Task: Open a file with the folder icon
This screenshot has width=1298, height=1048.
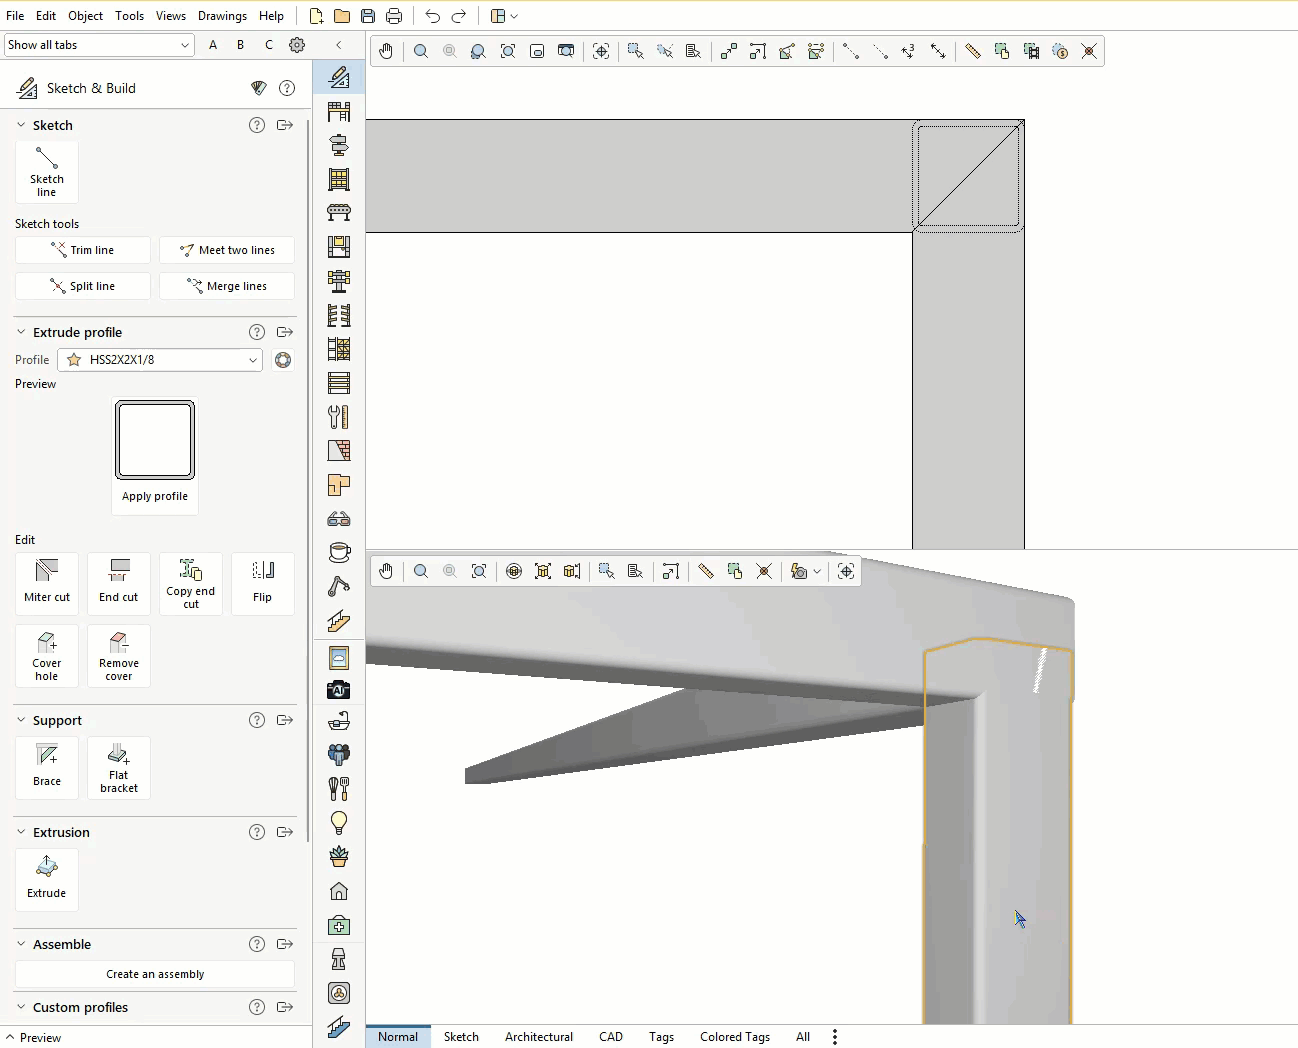Action: (342, 16)
